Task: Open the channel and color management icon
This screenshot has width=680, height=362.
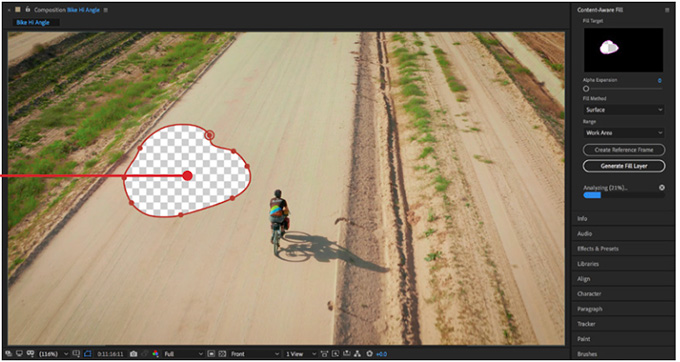Action: click(x=156, y=354)
